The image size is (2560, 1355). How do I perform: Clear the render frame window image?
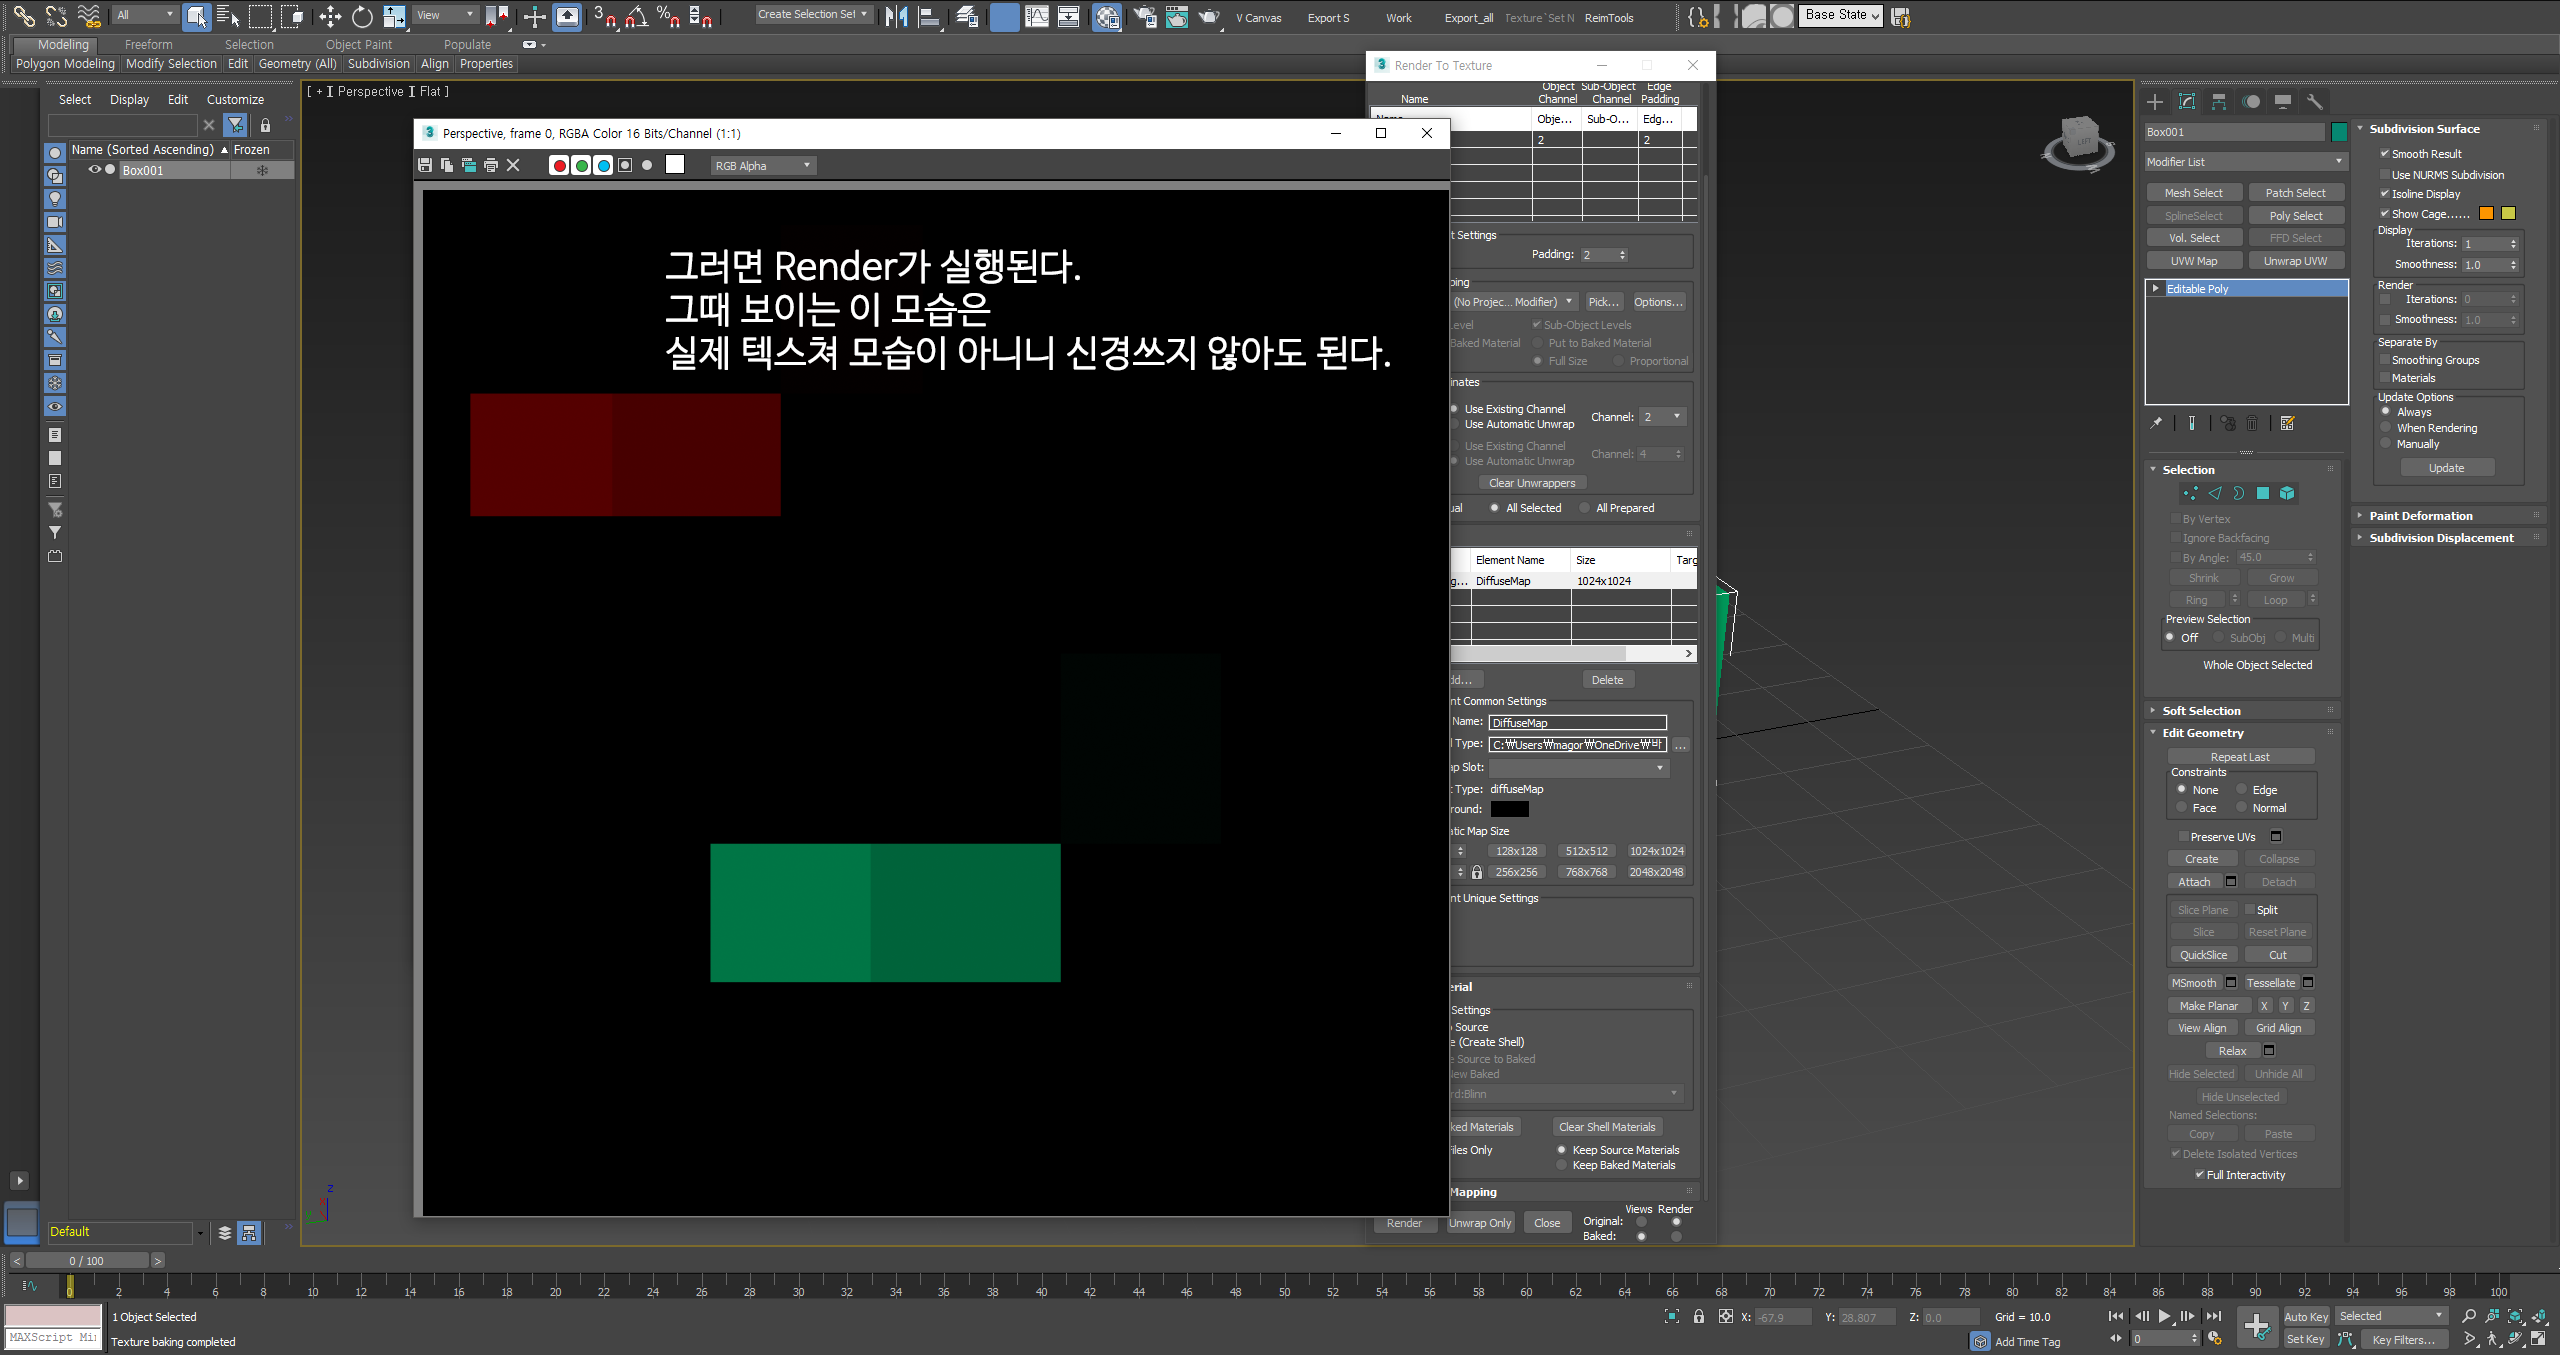tap(513, 165)
